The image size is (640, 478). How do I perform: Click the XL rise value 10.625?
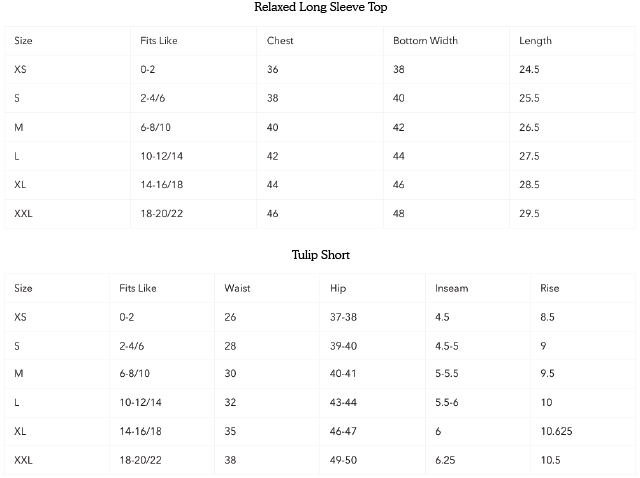click(x=554, y=431)
